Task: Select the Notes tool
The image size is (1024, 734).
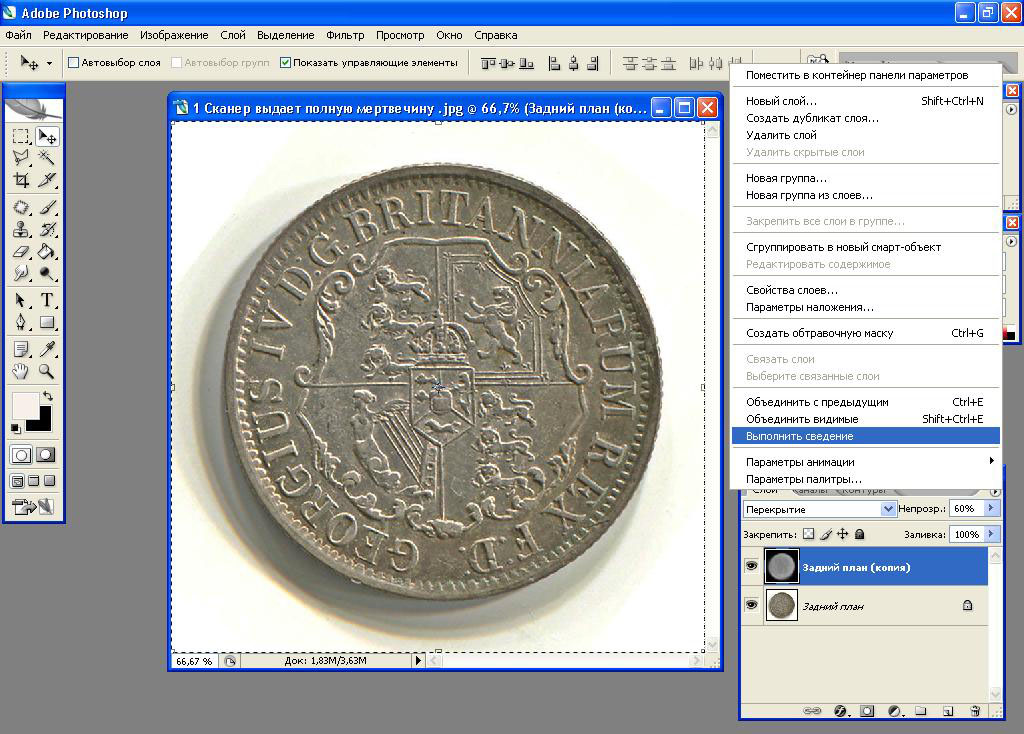Action: (22, 349)
